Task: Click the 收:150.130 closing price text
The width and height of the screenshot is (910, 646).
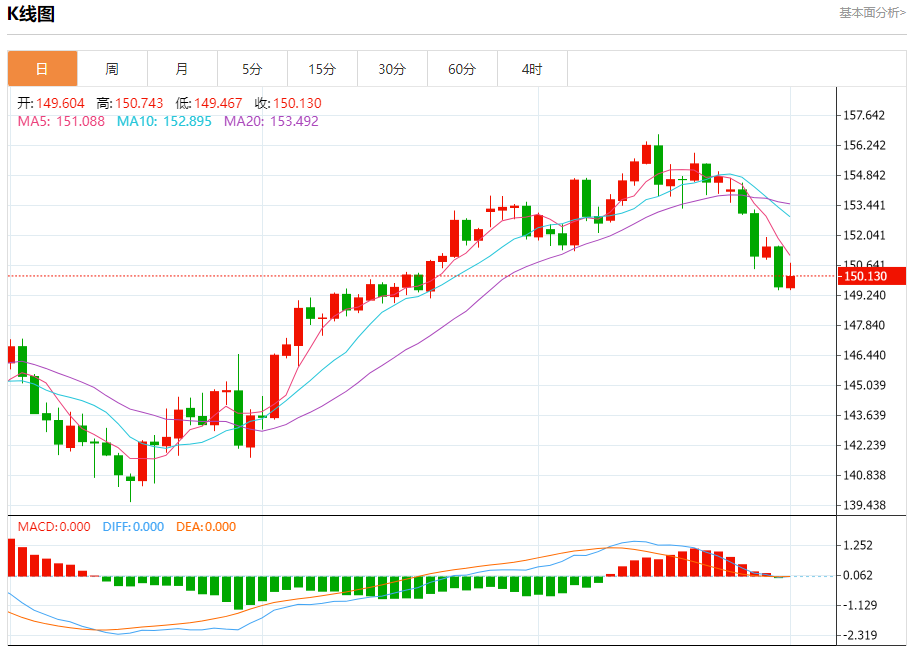Action: pos(287,103)
